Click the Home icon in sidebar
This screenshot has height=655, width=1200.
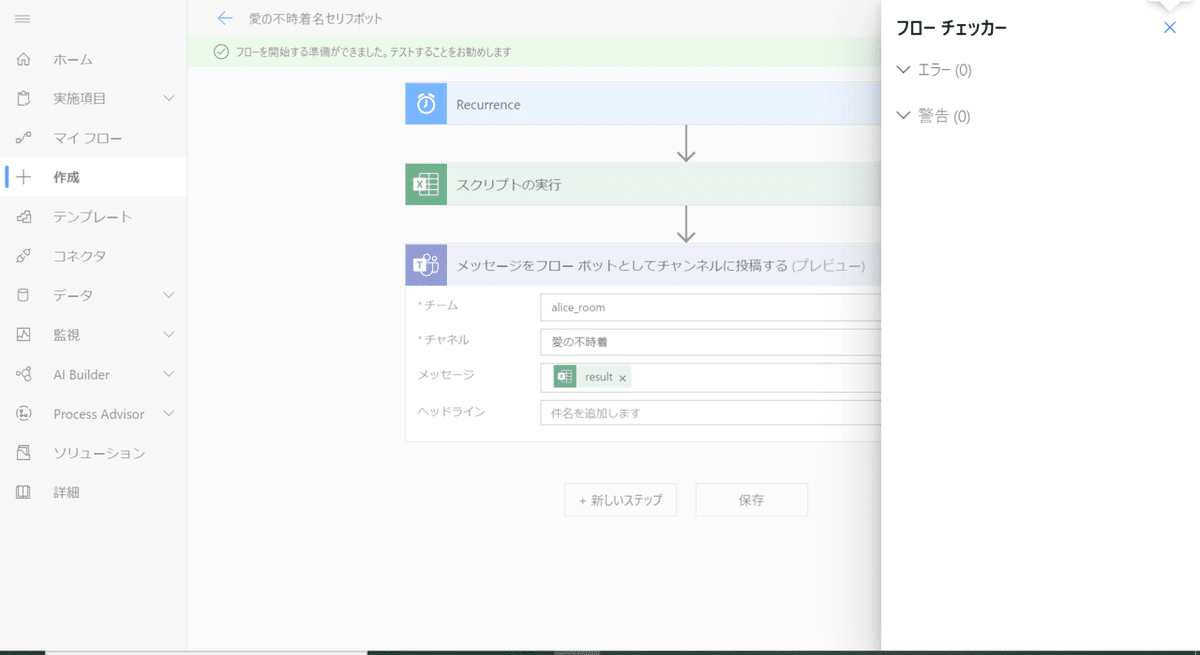coord(24,59)
